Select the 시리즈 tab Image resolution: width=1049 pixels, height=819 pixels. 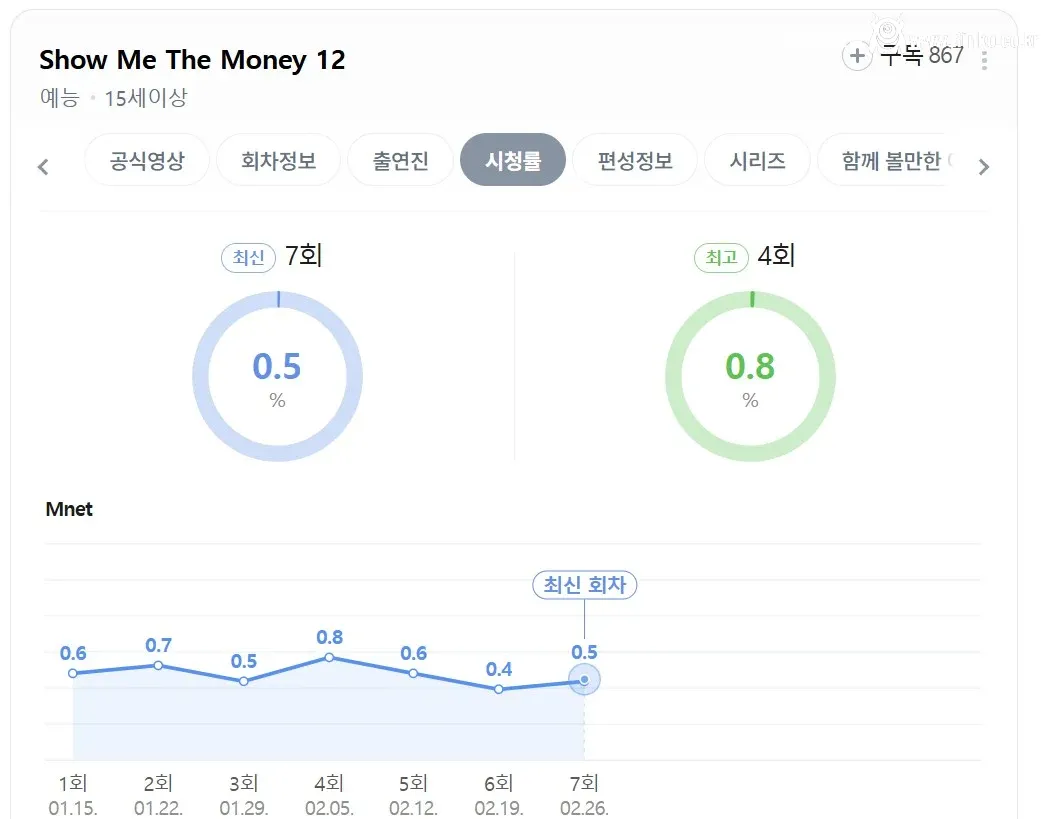(x=757, y=160)
